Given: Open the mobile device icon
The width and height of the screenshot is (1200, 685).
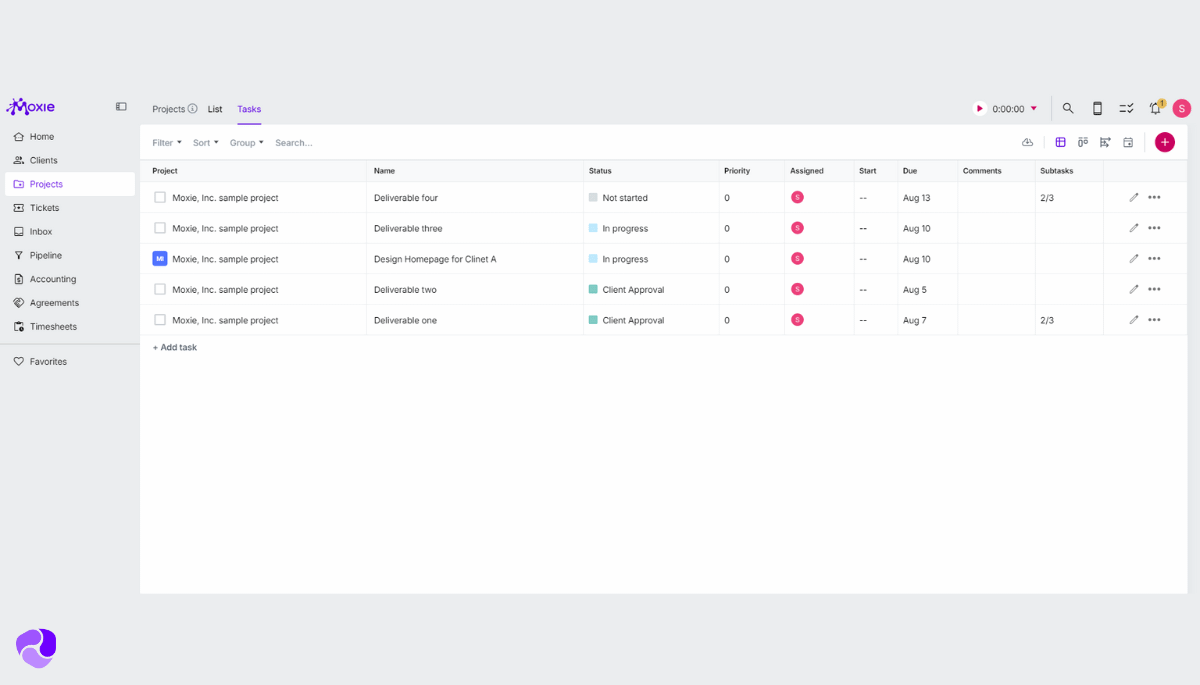Looking at the screenshot, I should click(x=1097, y=108).
